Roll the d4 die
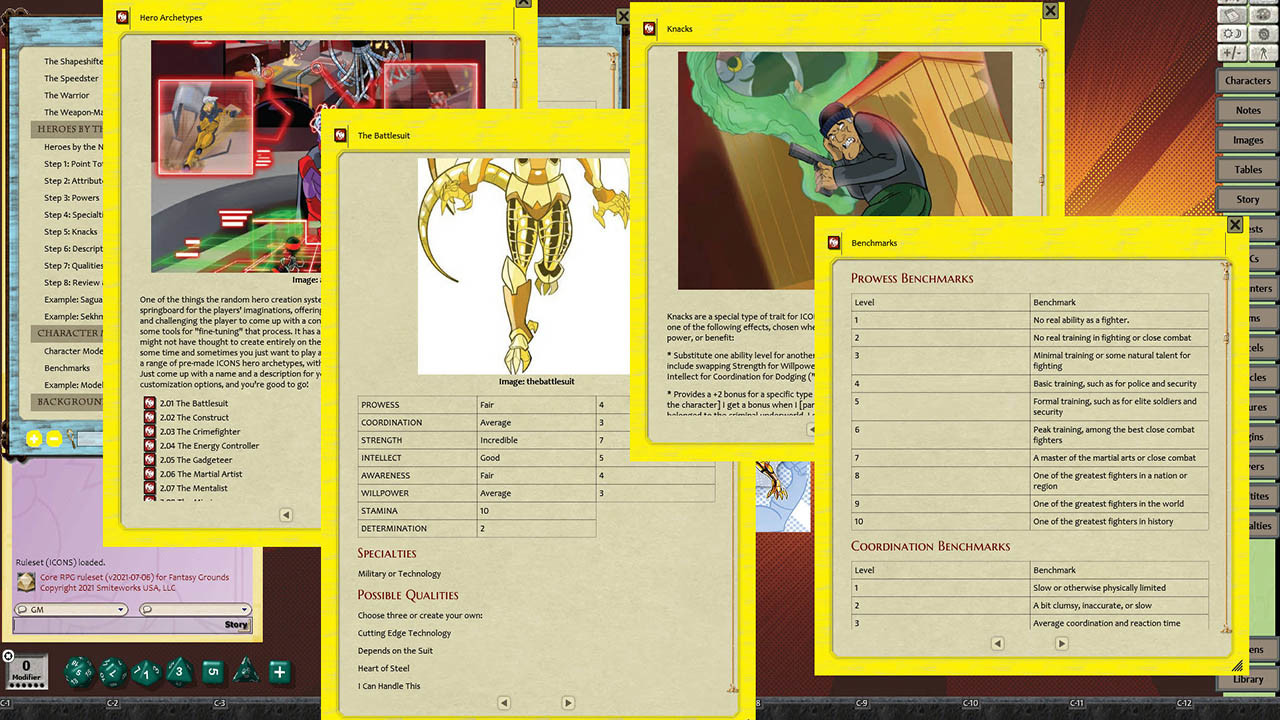 click(246, 671)
